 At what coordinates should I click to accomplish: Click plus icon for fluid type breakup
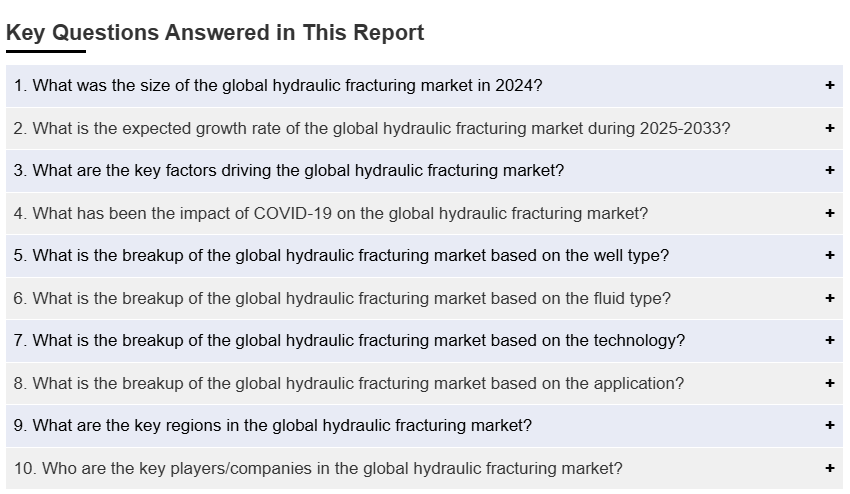tap(830, 298)
